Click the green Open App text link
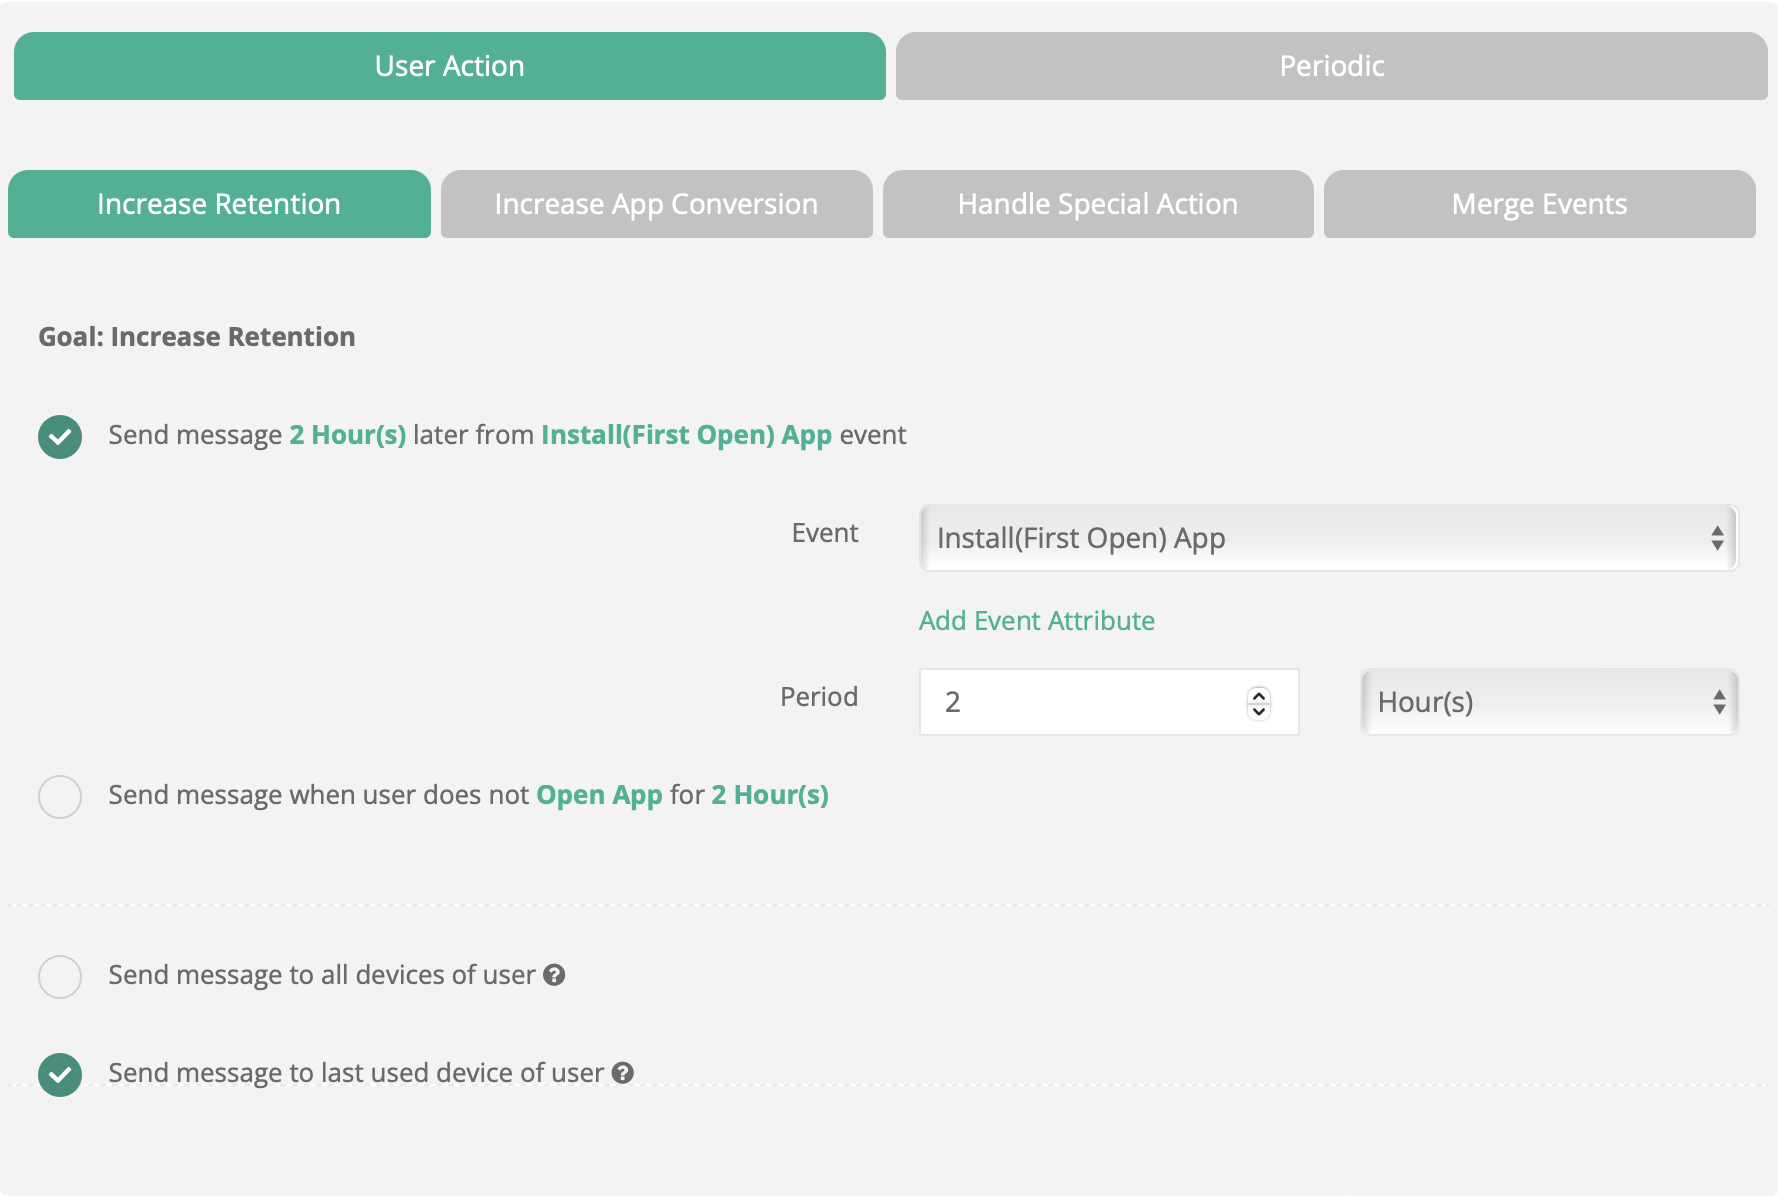This screenshot has width=1778, height=1196. 599,795
